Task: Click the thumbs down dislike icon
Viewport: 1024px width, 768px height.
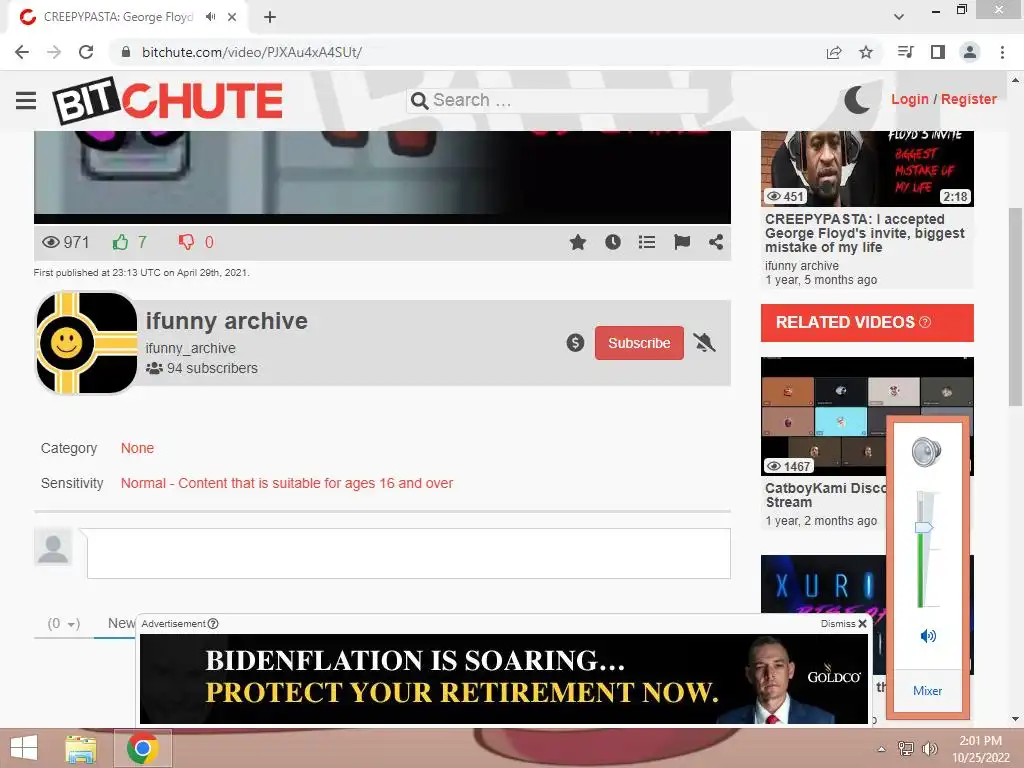Action: (186, 242)
